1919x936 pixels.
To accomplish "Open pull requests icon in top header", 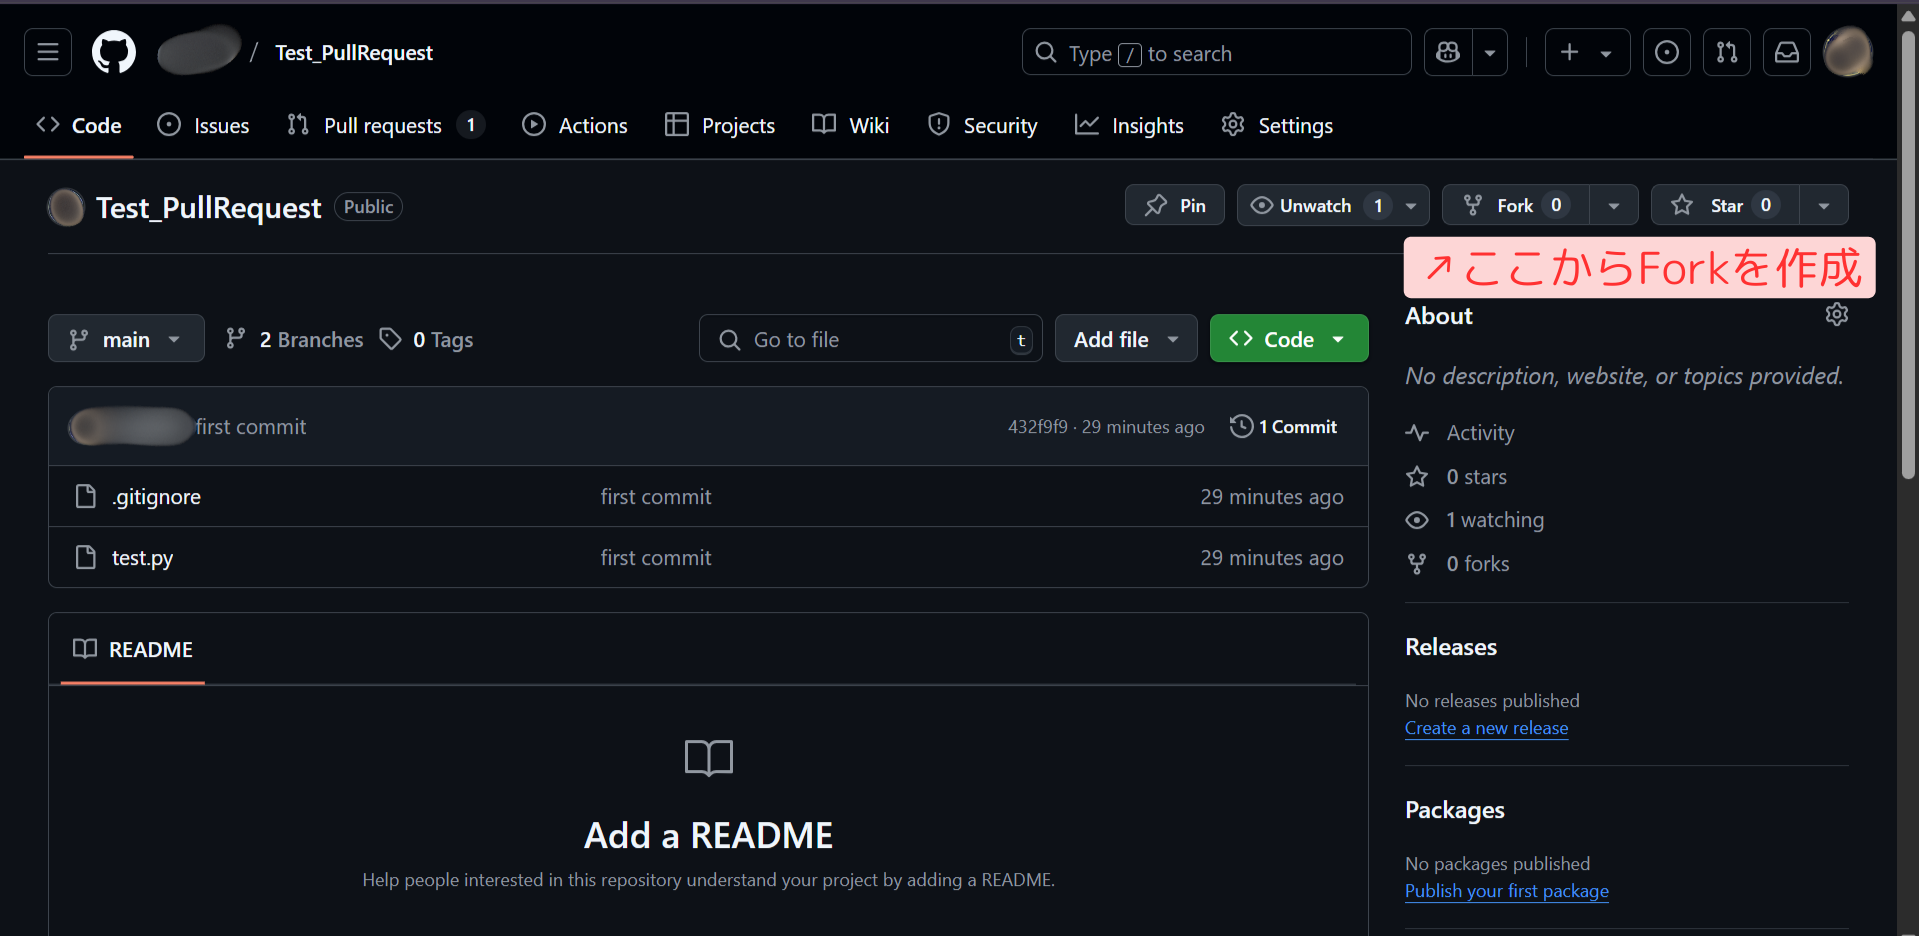I will 1726,52.
